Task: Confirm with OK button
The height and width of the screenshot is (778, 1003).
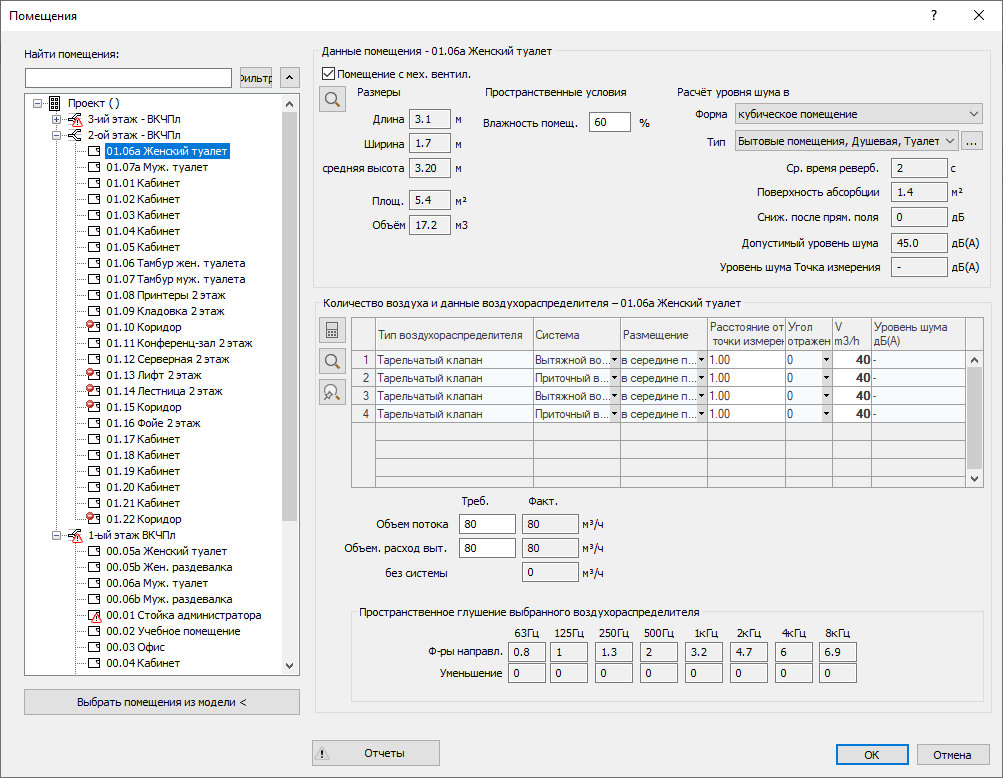Action: coord(872,754)
